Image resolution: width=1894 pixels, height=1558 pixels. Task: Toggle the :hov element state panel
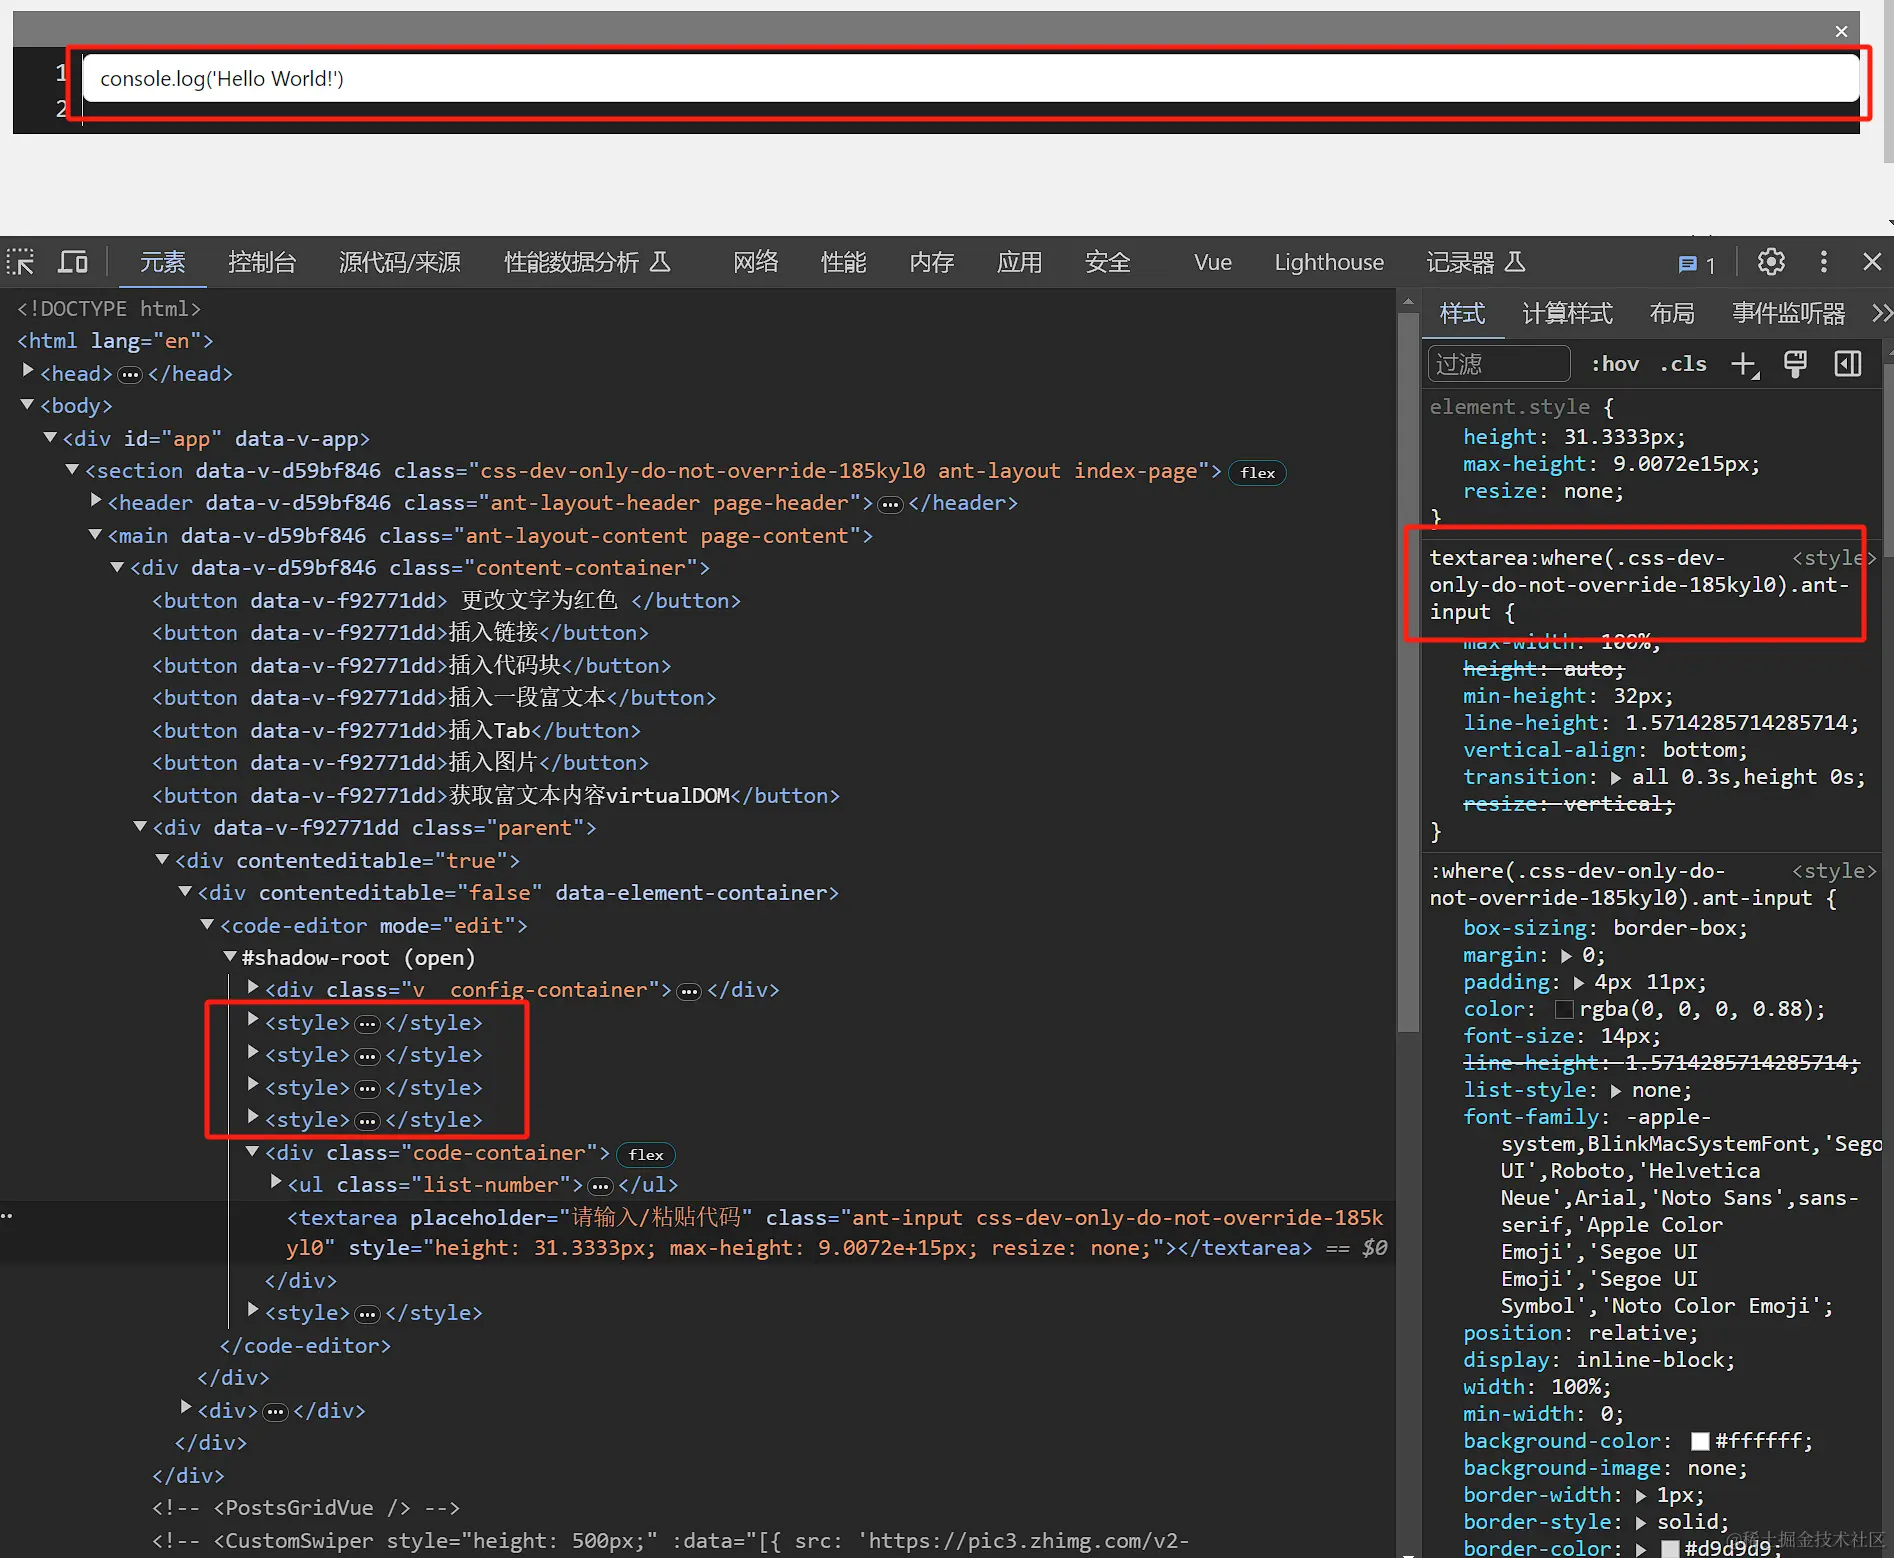point(1615,364)
